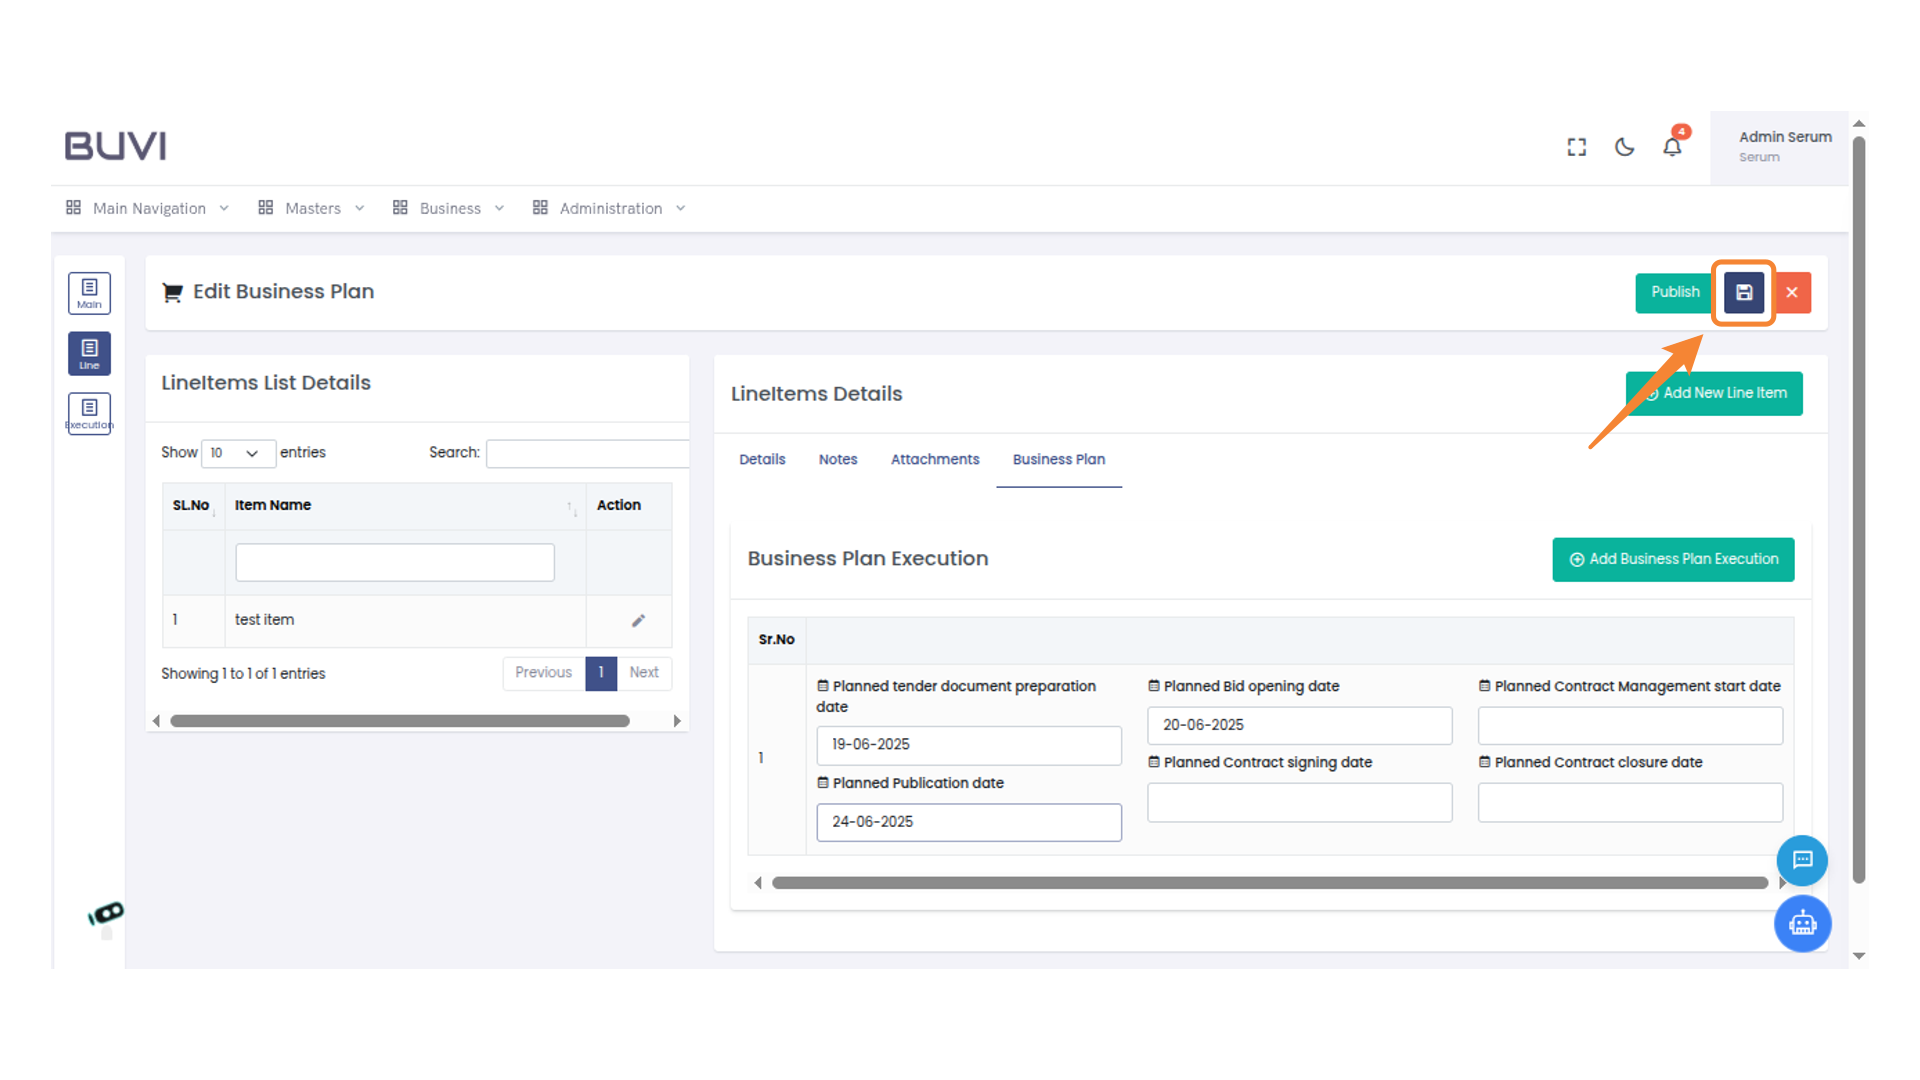Click the red close X button

[1792, 293]
